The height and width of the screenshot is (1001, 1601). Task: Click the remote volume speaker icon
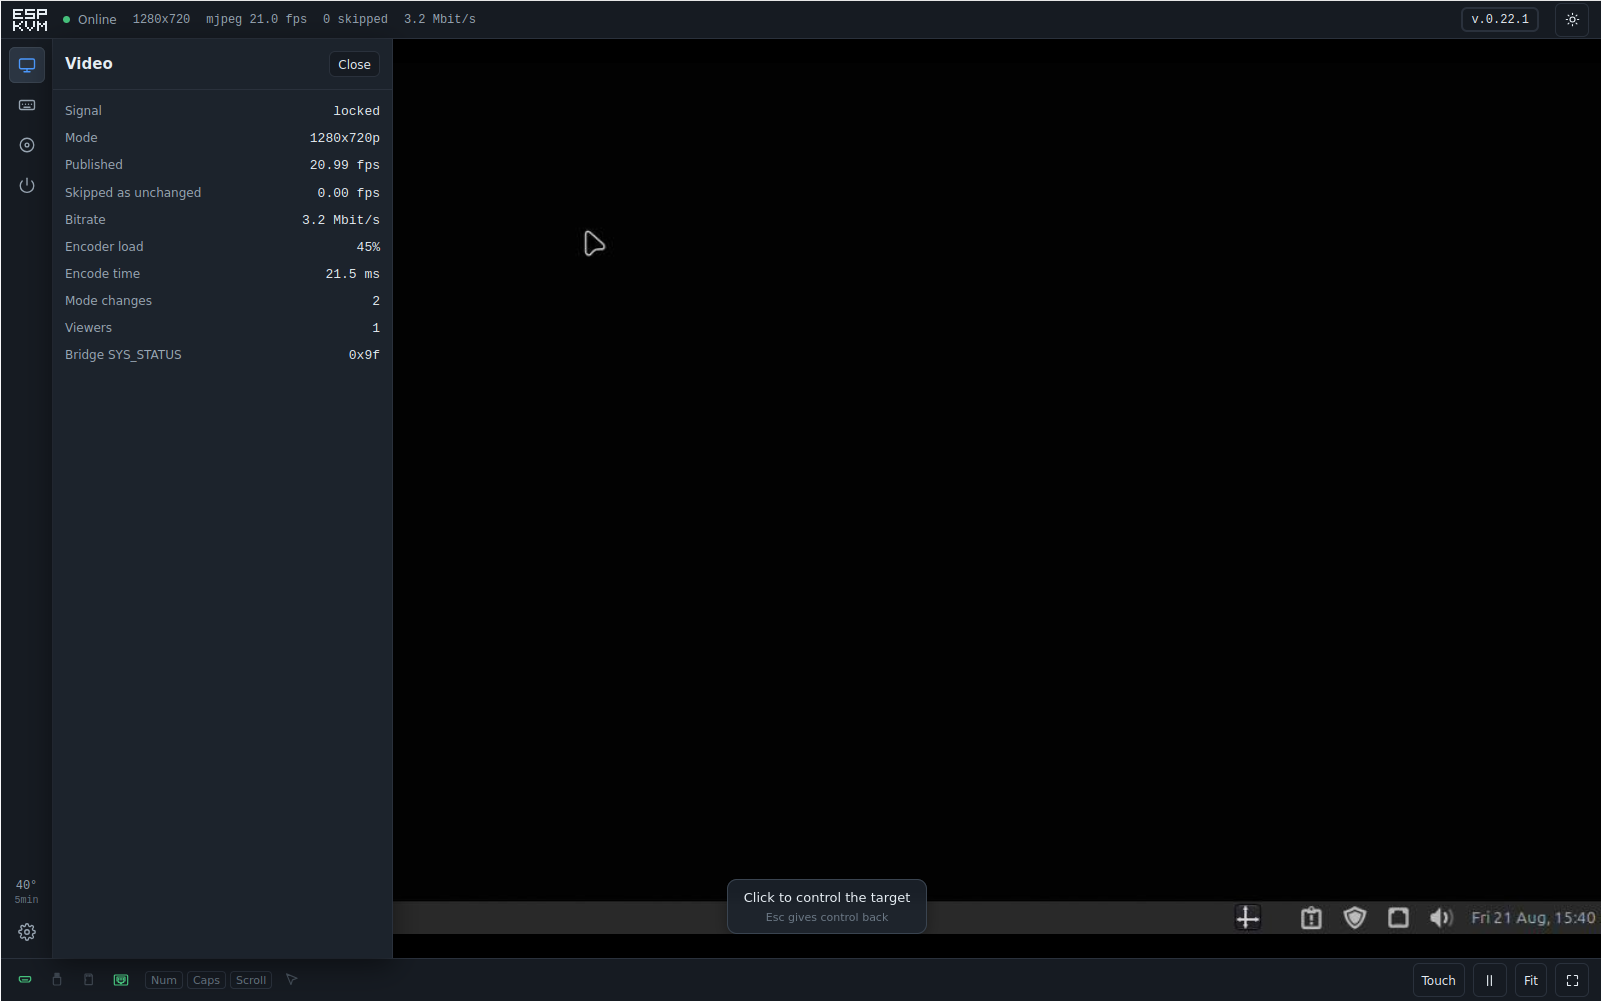coord(1441,918)
